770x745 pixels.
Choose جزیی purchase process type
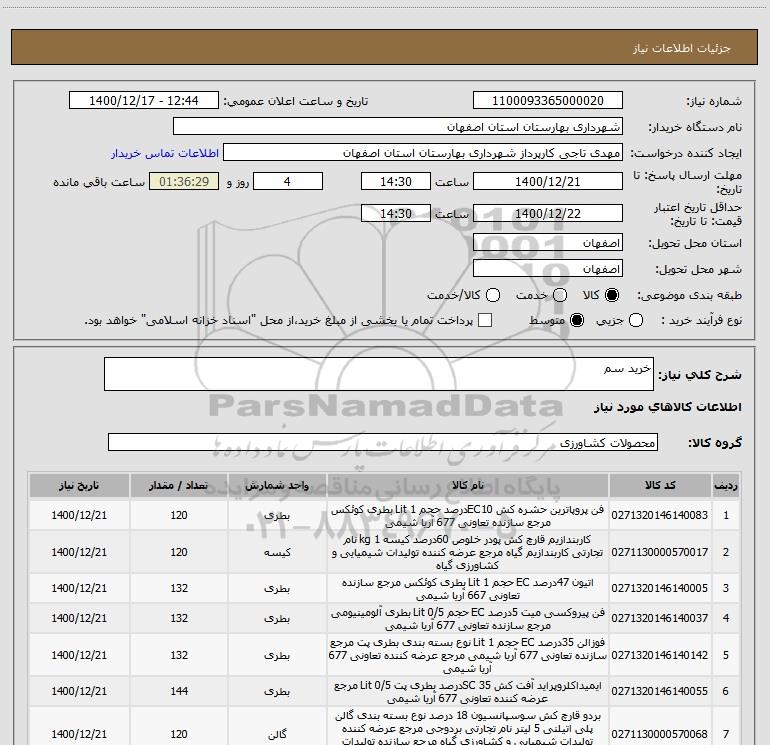point(635,320)
